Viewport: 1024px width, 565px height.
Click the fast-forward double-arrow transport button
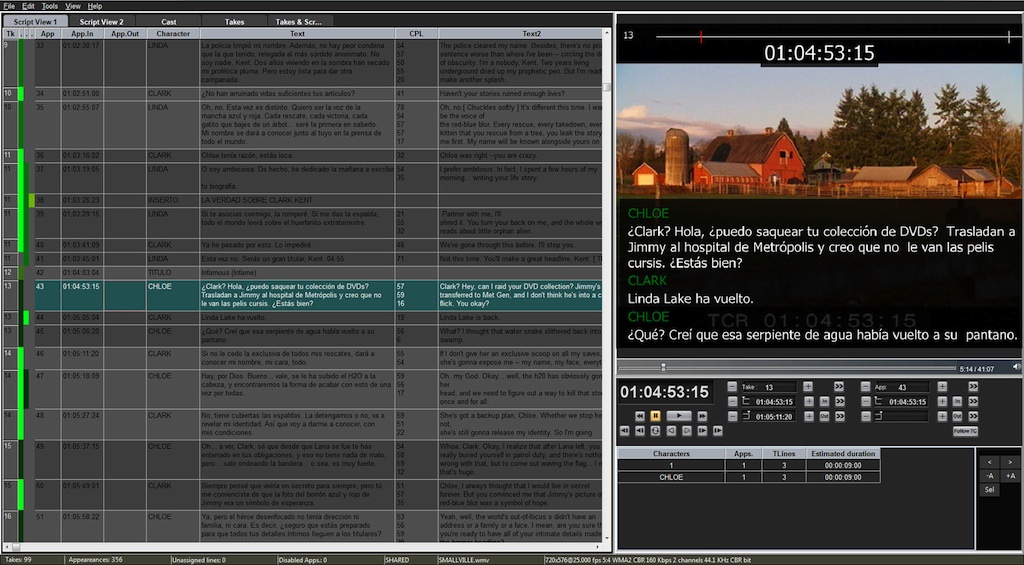[x=702, y=416]
